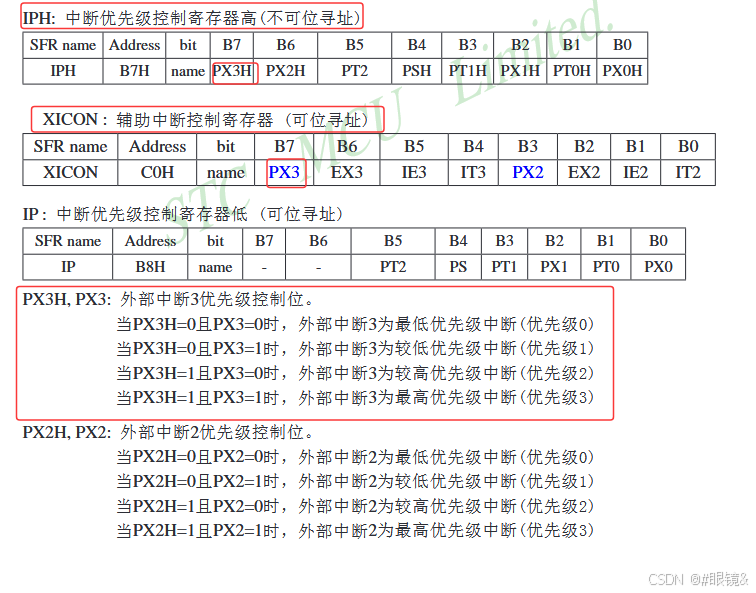Select the line 'PX3H=0且PX3=0' priority 0
This screenshot has width=756, height=593.
tap(355, 324)
